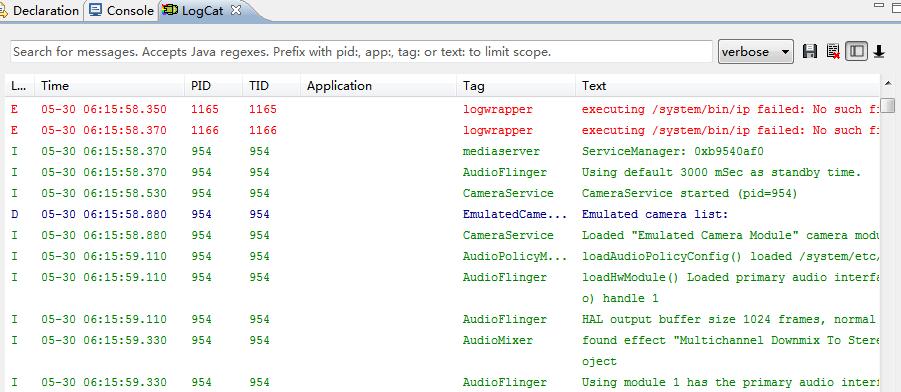Click the LogCat search messages field
901x392 pixels.
coord(361,52)
